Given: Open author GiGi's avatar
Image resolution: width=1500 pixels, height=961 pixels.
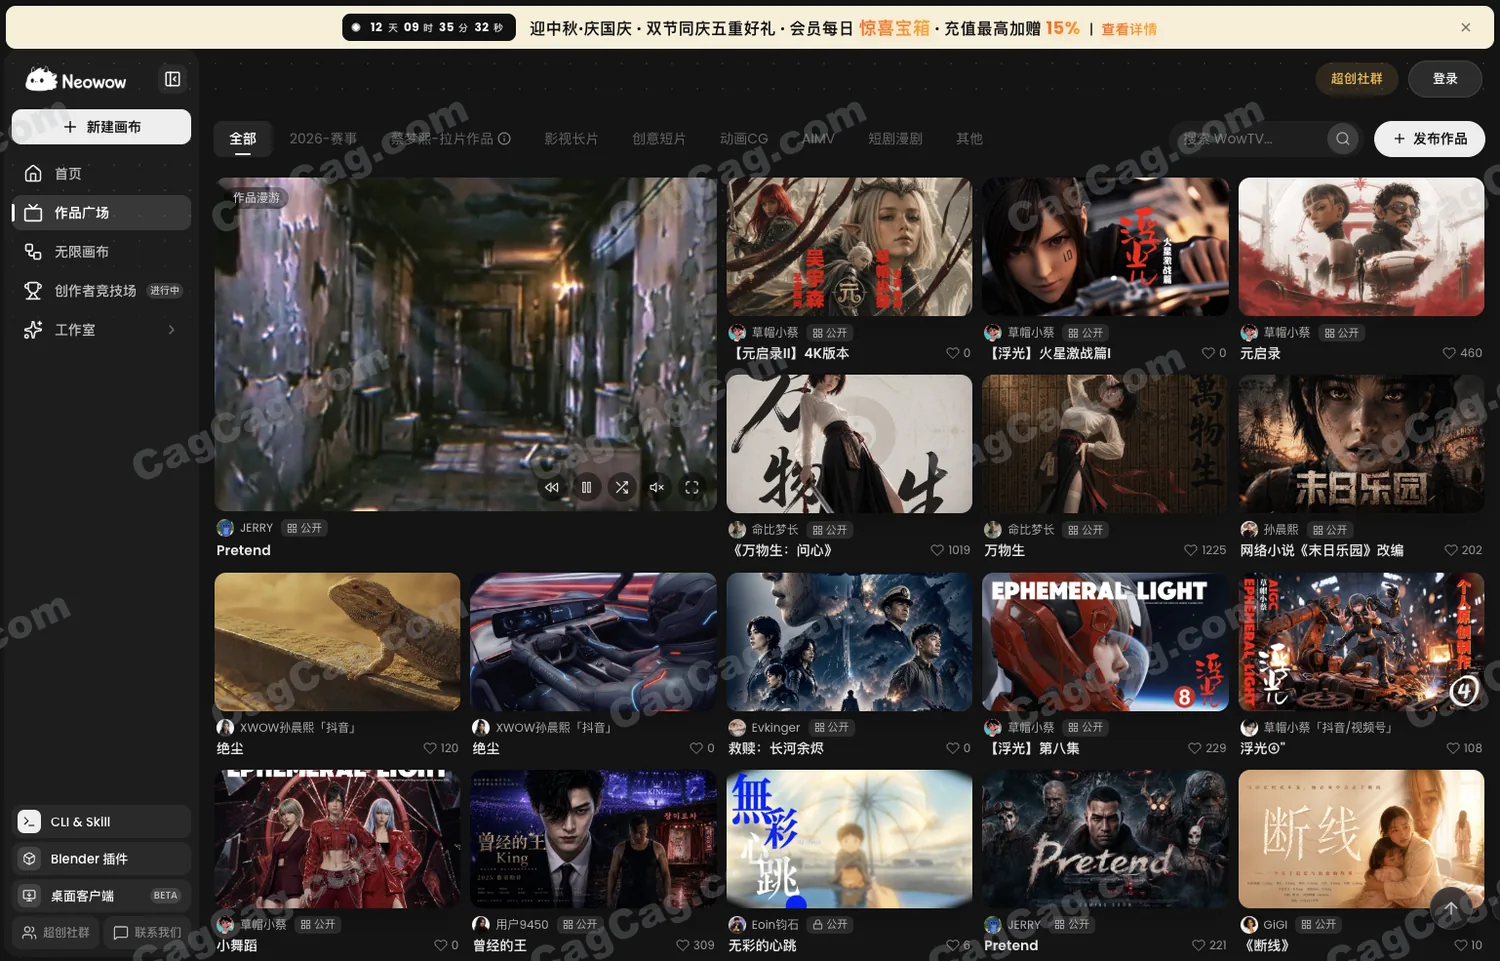Looking at the screenshot, I should (x=1249, y=925).
